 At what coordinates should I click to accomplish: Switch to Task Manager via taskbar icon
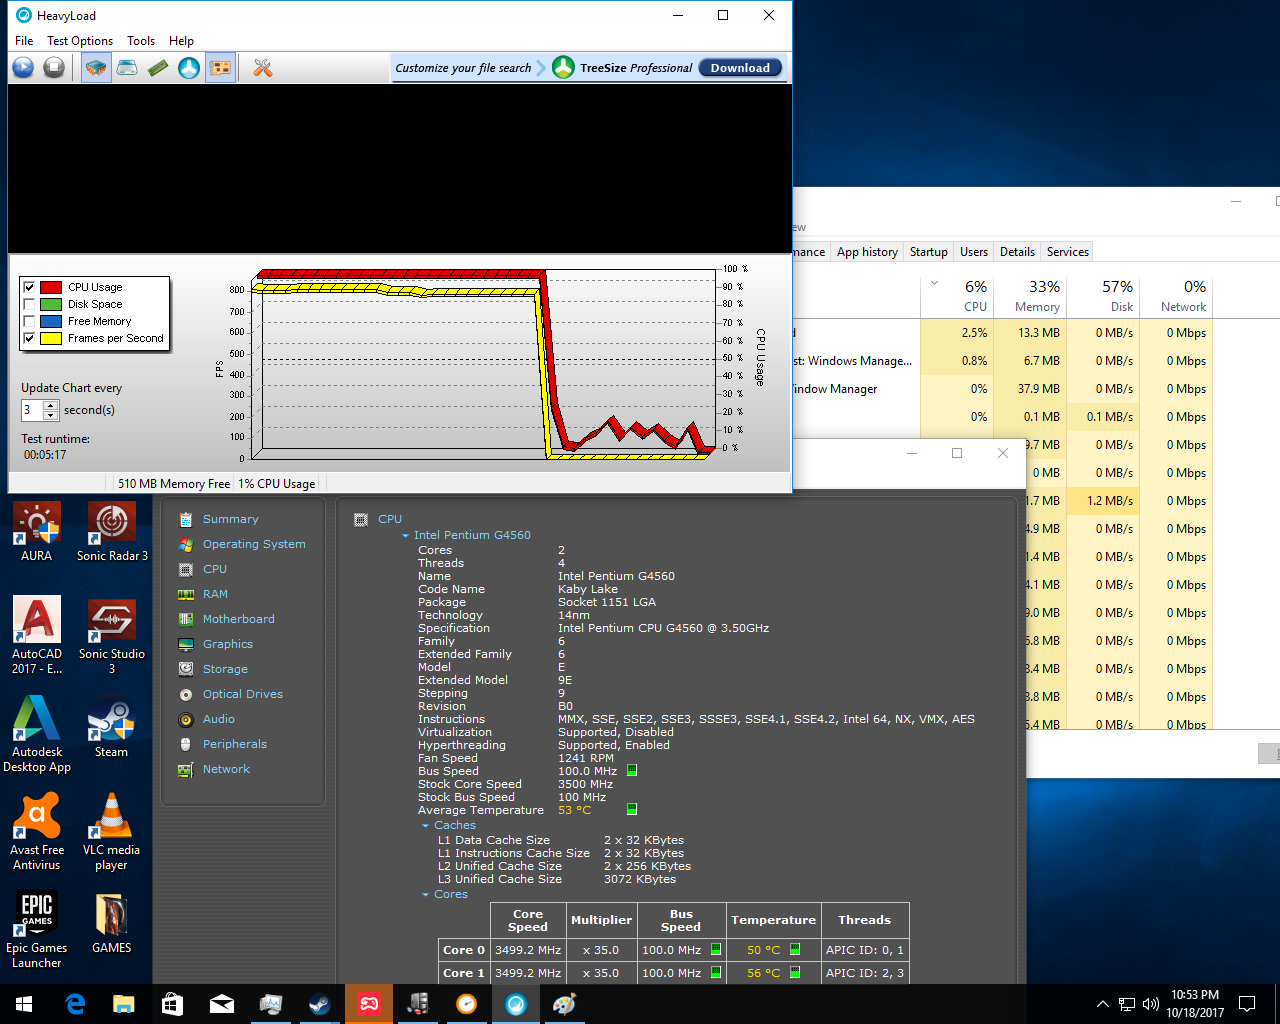coord(271,1004)
